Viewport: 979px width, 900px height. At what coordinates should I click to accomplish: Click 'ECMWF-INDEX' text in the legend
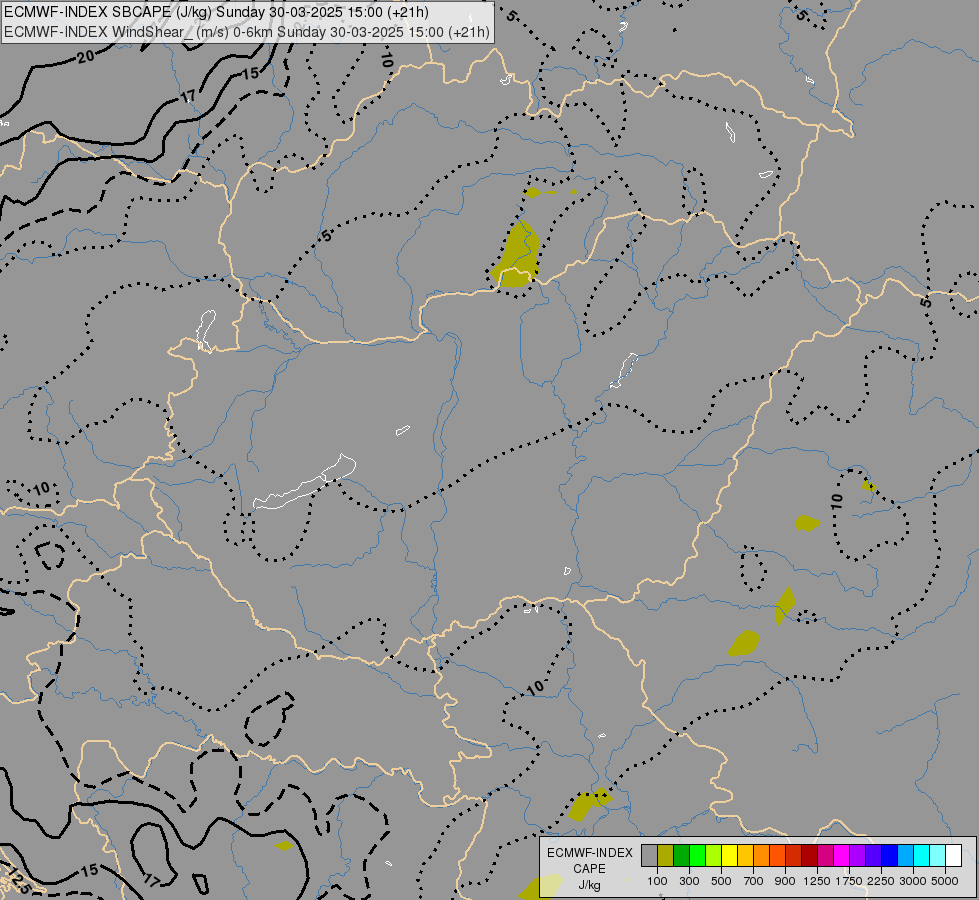click(x=589, y=853)
